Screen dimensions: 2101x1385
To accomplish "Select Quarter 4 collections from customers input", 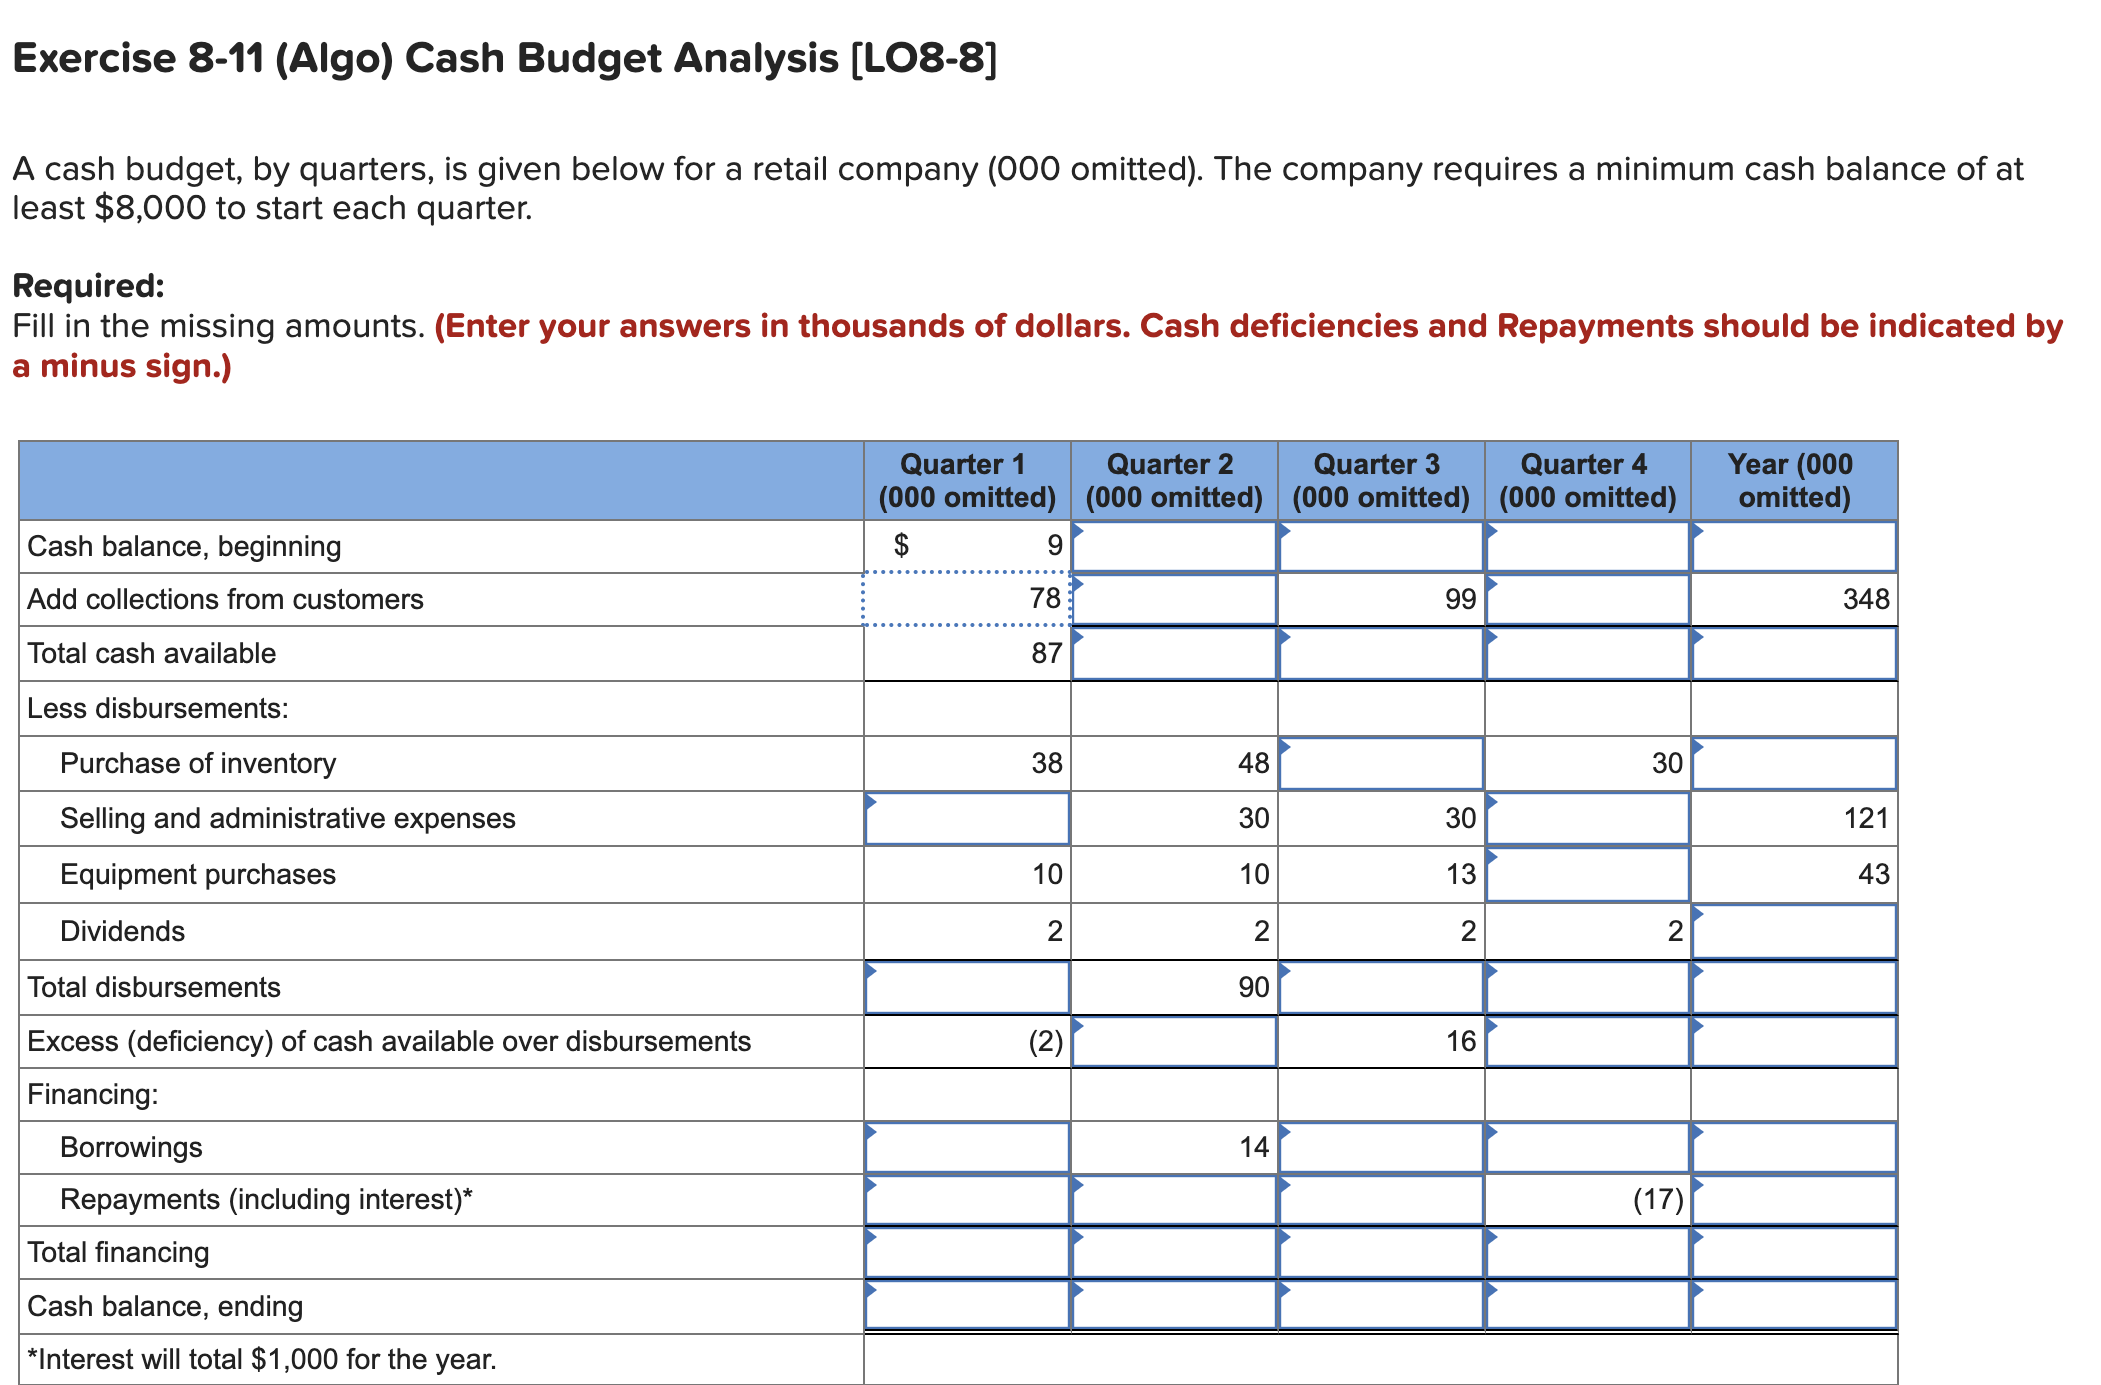I will point(1588,599).
